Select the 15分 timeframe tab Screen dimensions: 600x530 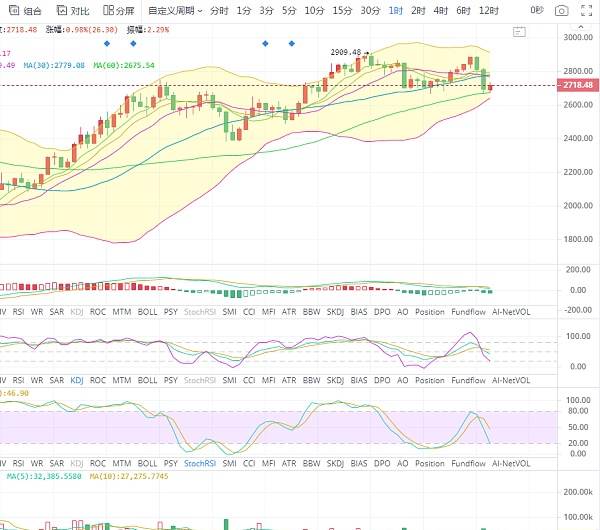(x=342, y=11)
